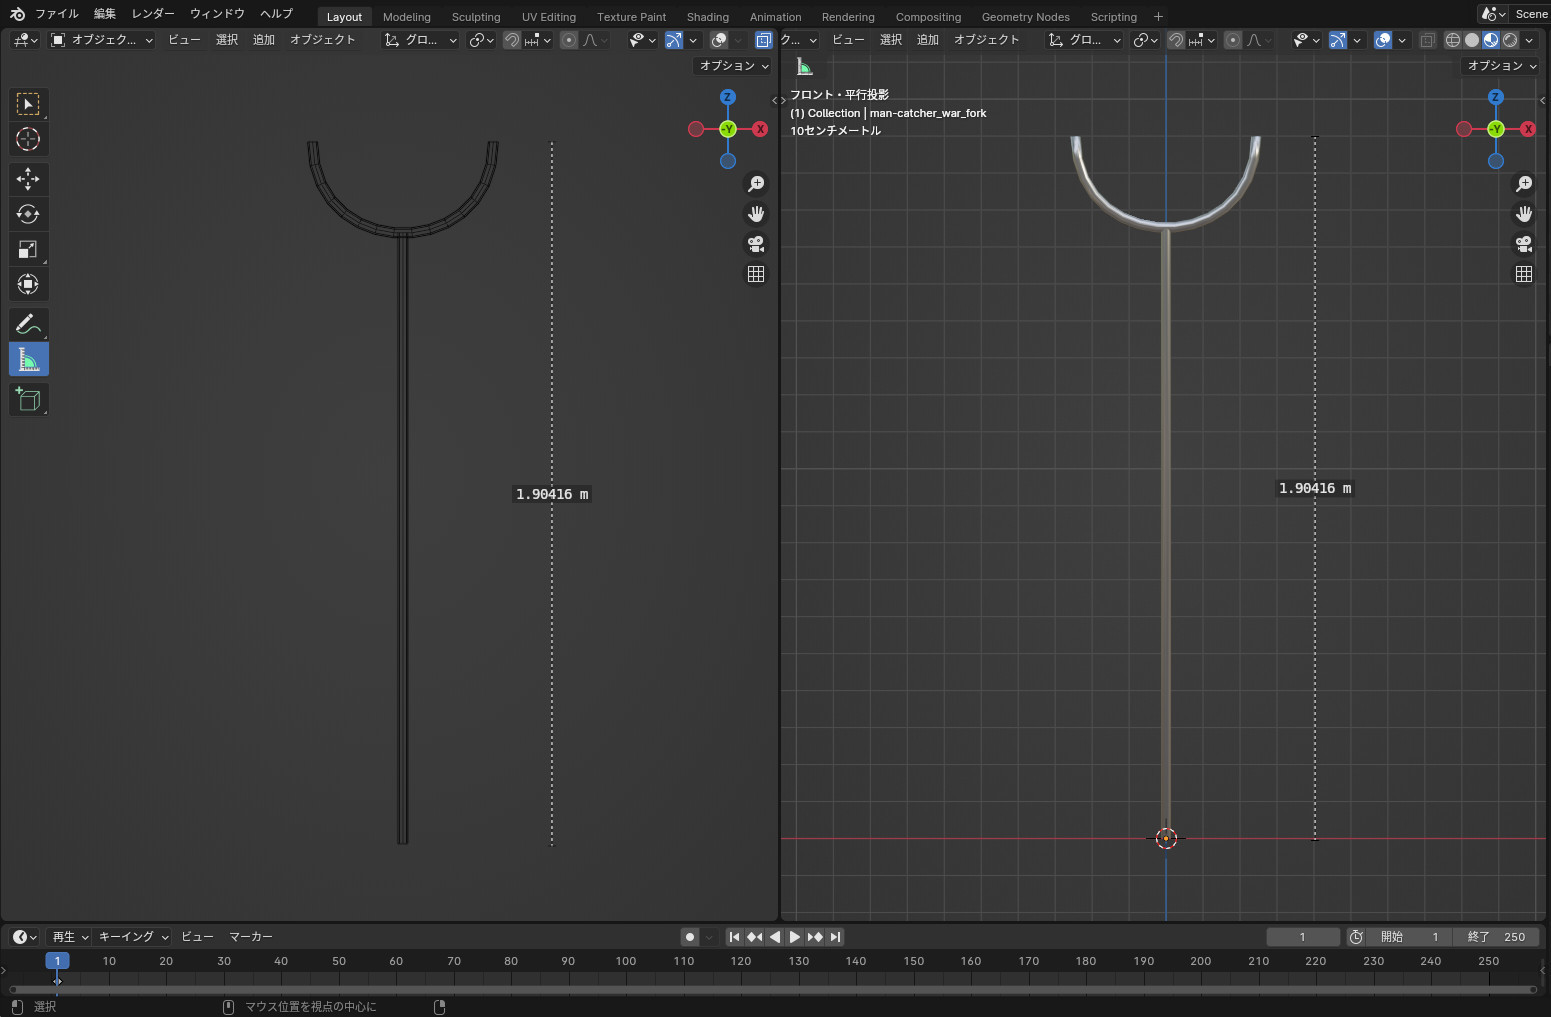Activate the Transform tool
This screenshot has height=1017, width=1551.
tap(28, 284)
